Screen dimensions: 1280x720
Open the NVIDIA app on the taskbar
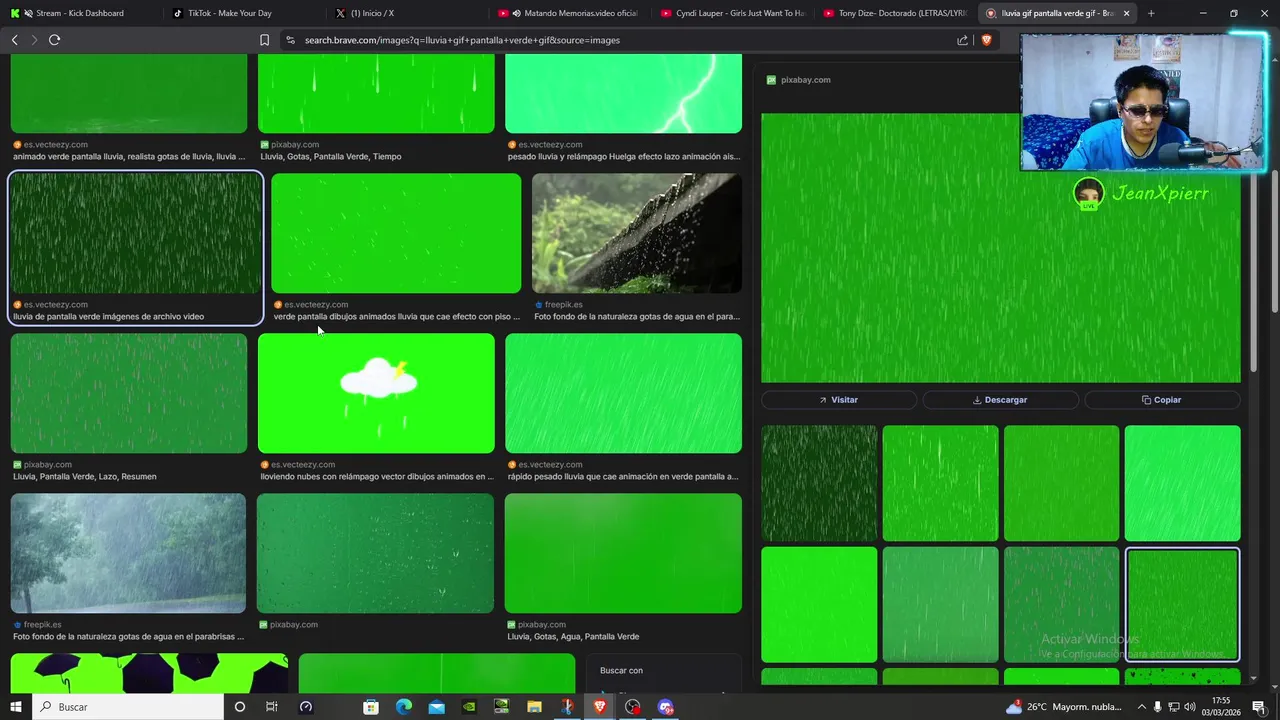tap(469, 707)
